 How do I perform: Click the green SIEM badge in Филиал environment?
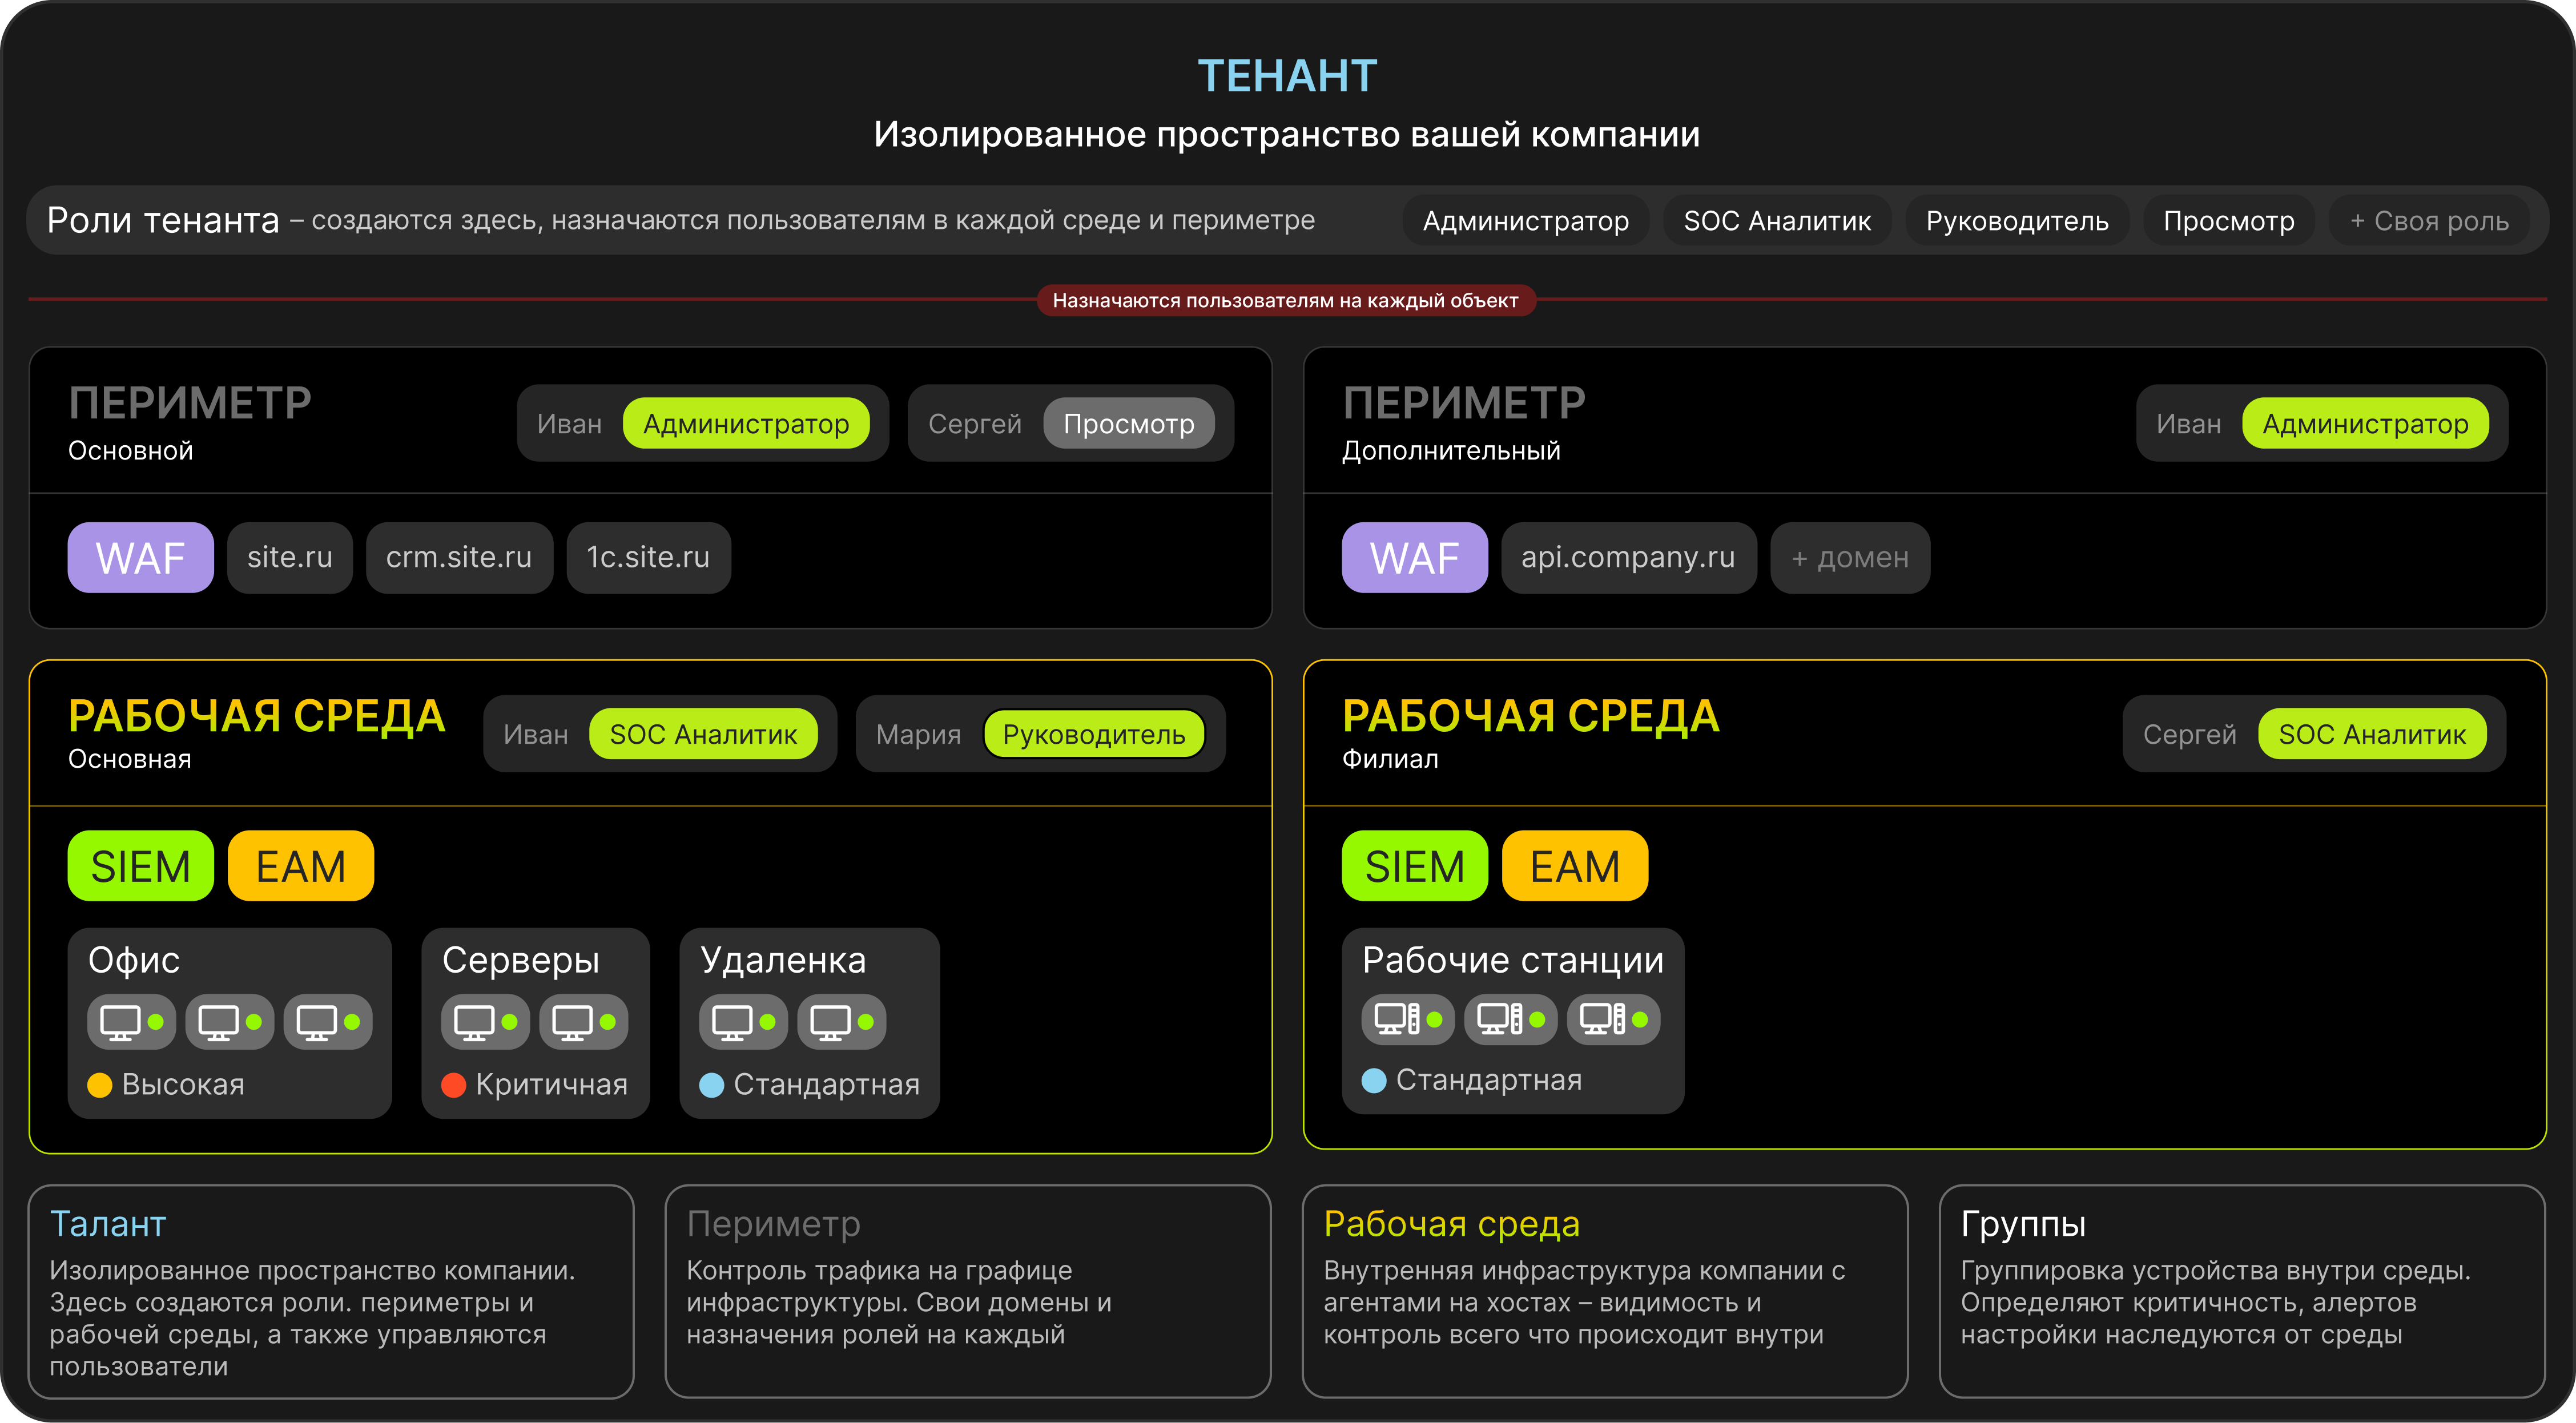point(1414,866)
